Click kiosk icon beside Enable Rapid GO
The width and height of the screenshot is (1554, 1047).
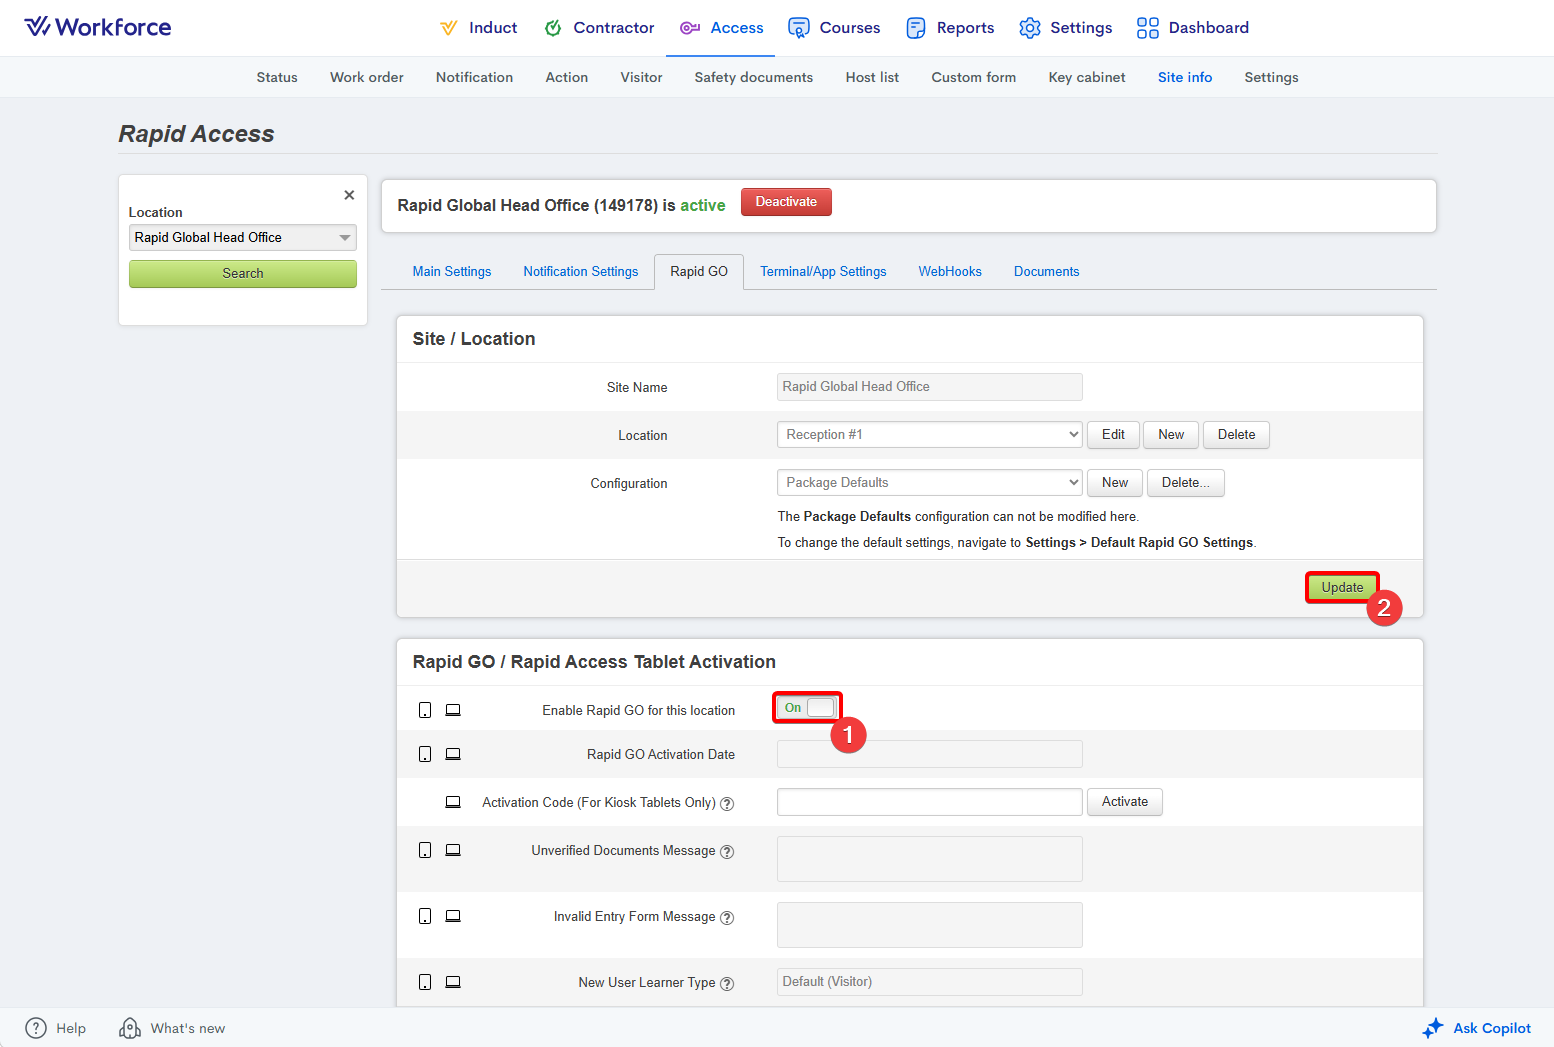coord(453,710)
